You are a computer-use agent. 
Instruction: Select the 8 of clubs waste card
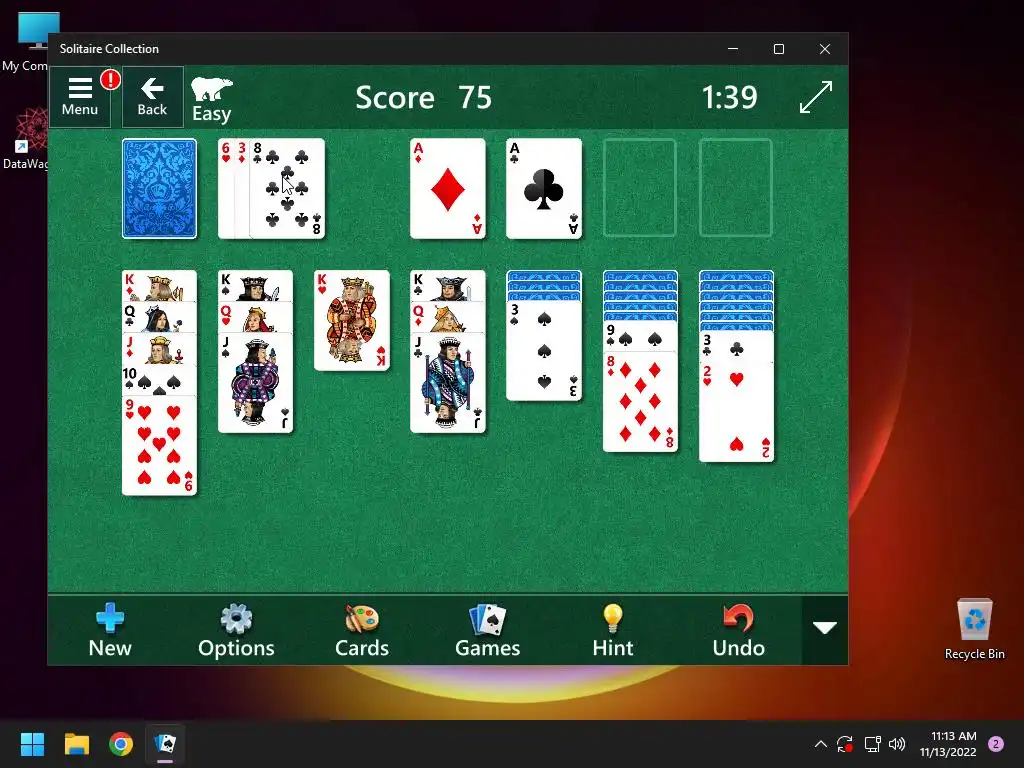(x=287, y=188)
